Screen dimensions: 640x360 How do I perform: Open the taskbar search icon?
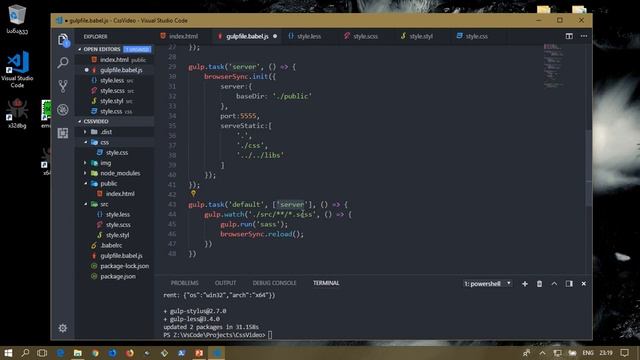pos(25,353)
